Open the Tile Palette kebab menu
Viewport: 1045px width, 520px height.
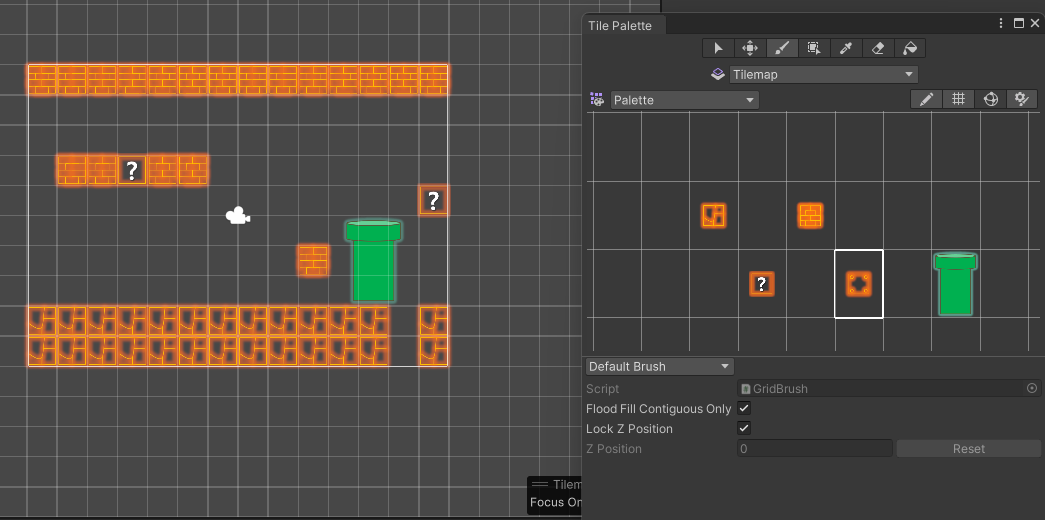1001,23
